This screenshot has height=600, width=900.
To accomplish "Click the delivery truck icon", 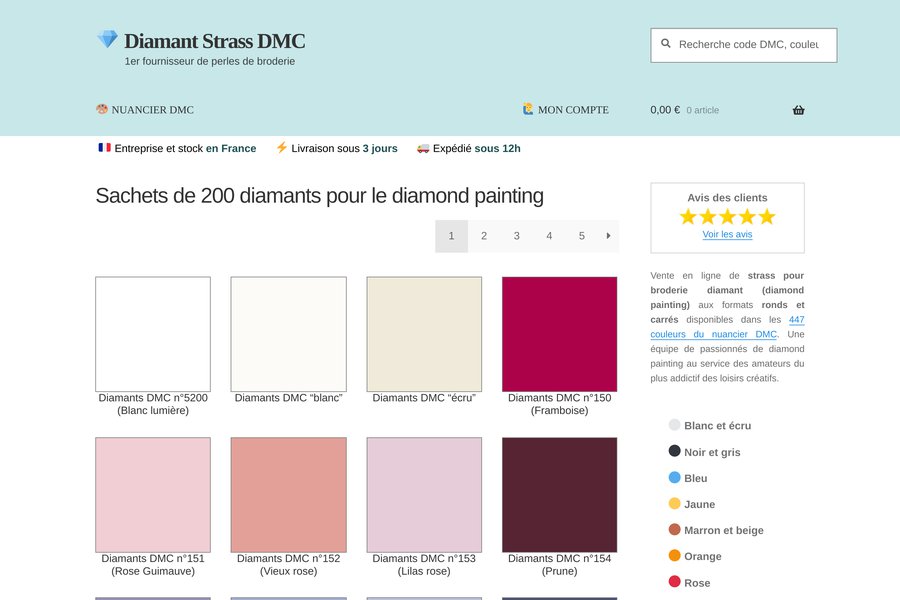I will pos(423,148).
